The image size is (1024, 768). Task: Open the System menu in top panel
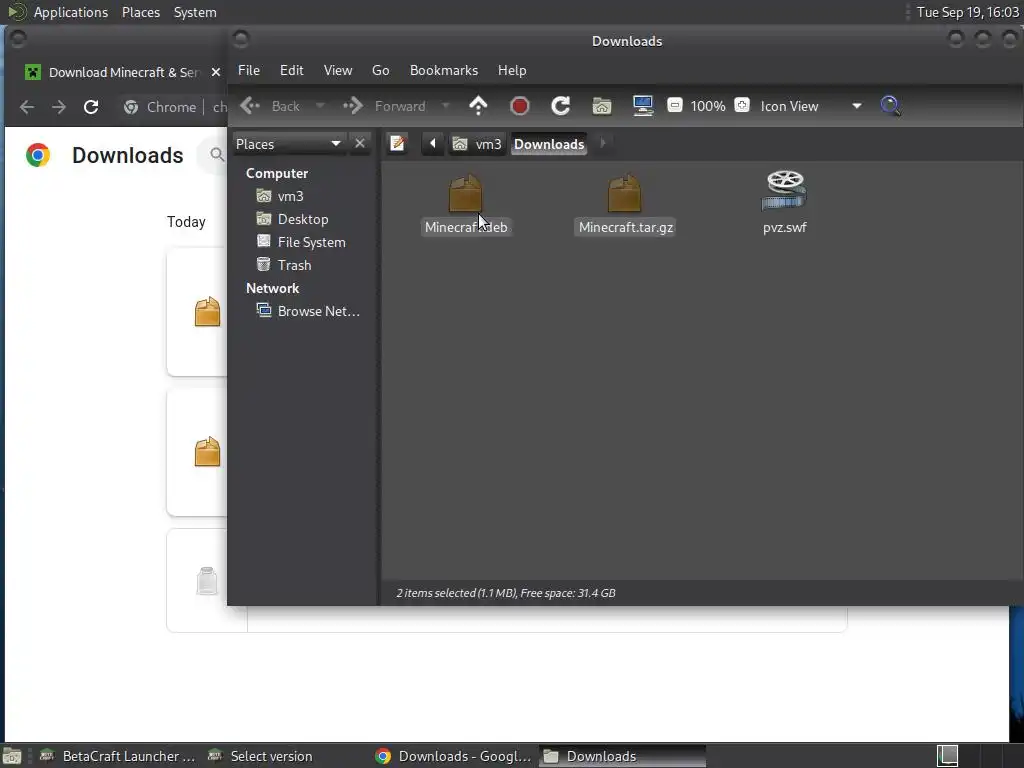pyautogui.click(x=195, y=12)
